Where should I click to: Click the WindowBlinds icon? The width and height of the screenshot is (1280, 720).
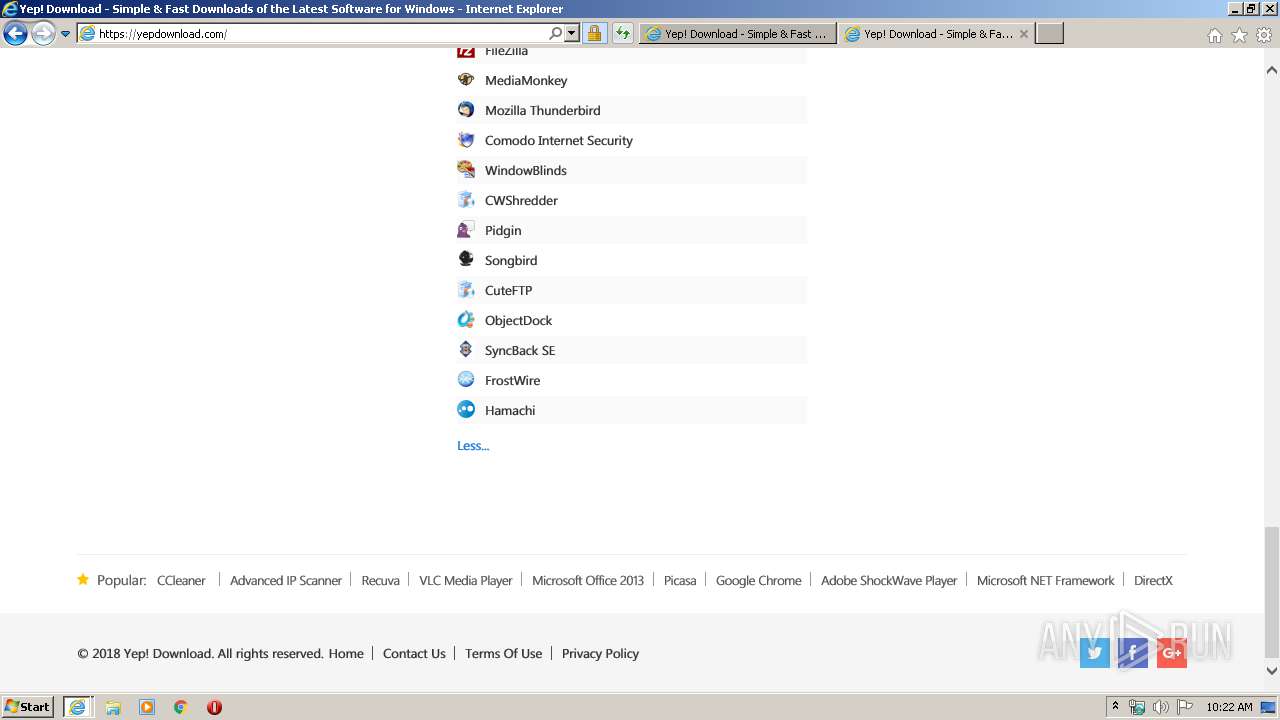tap(466, 170)
